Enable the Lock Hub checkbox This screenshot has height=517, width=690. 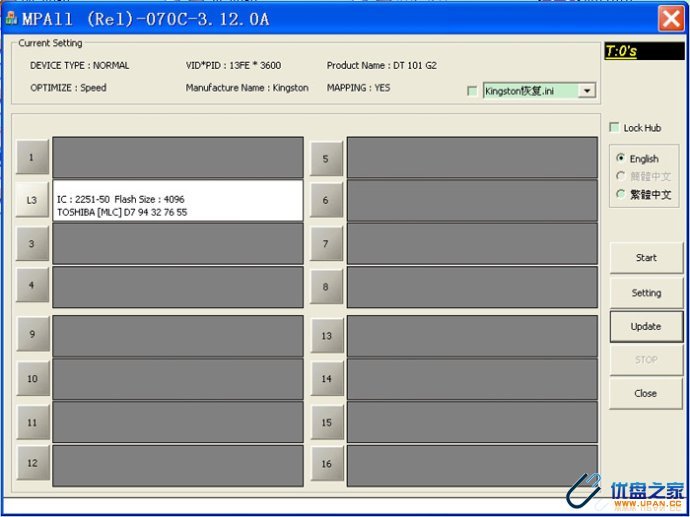614,128
